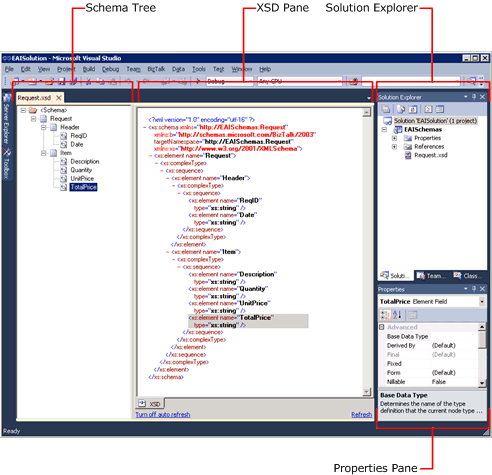
Task: Open the Edit menu
Action: tap(26, 69)
